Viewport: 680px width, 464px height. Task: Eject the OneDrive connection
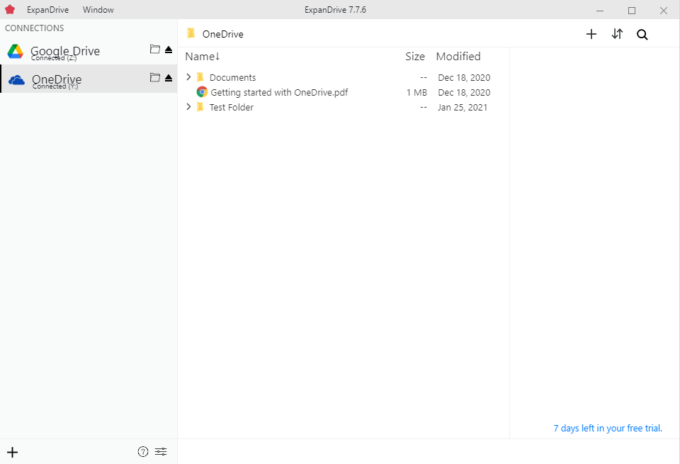pyautogui.click(x=169, y=78)
